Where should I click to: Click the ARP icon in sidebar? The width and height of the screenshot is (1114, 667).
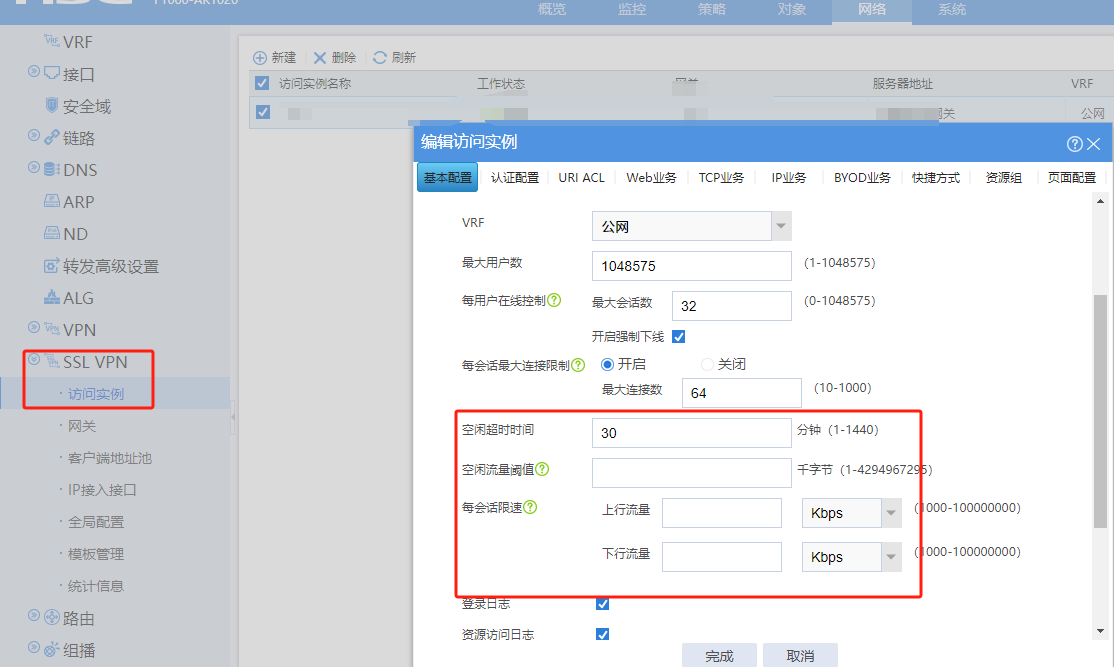pyautogui.click(x=52, y=201)
